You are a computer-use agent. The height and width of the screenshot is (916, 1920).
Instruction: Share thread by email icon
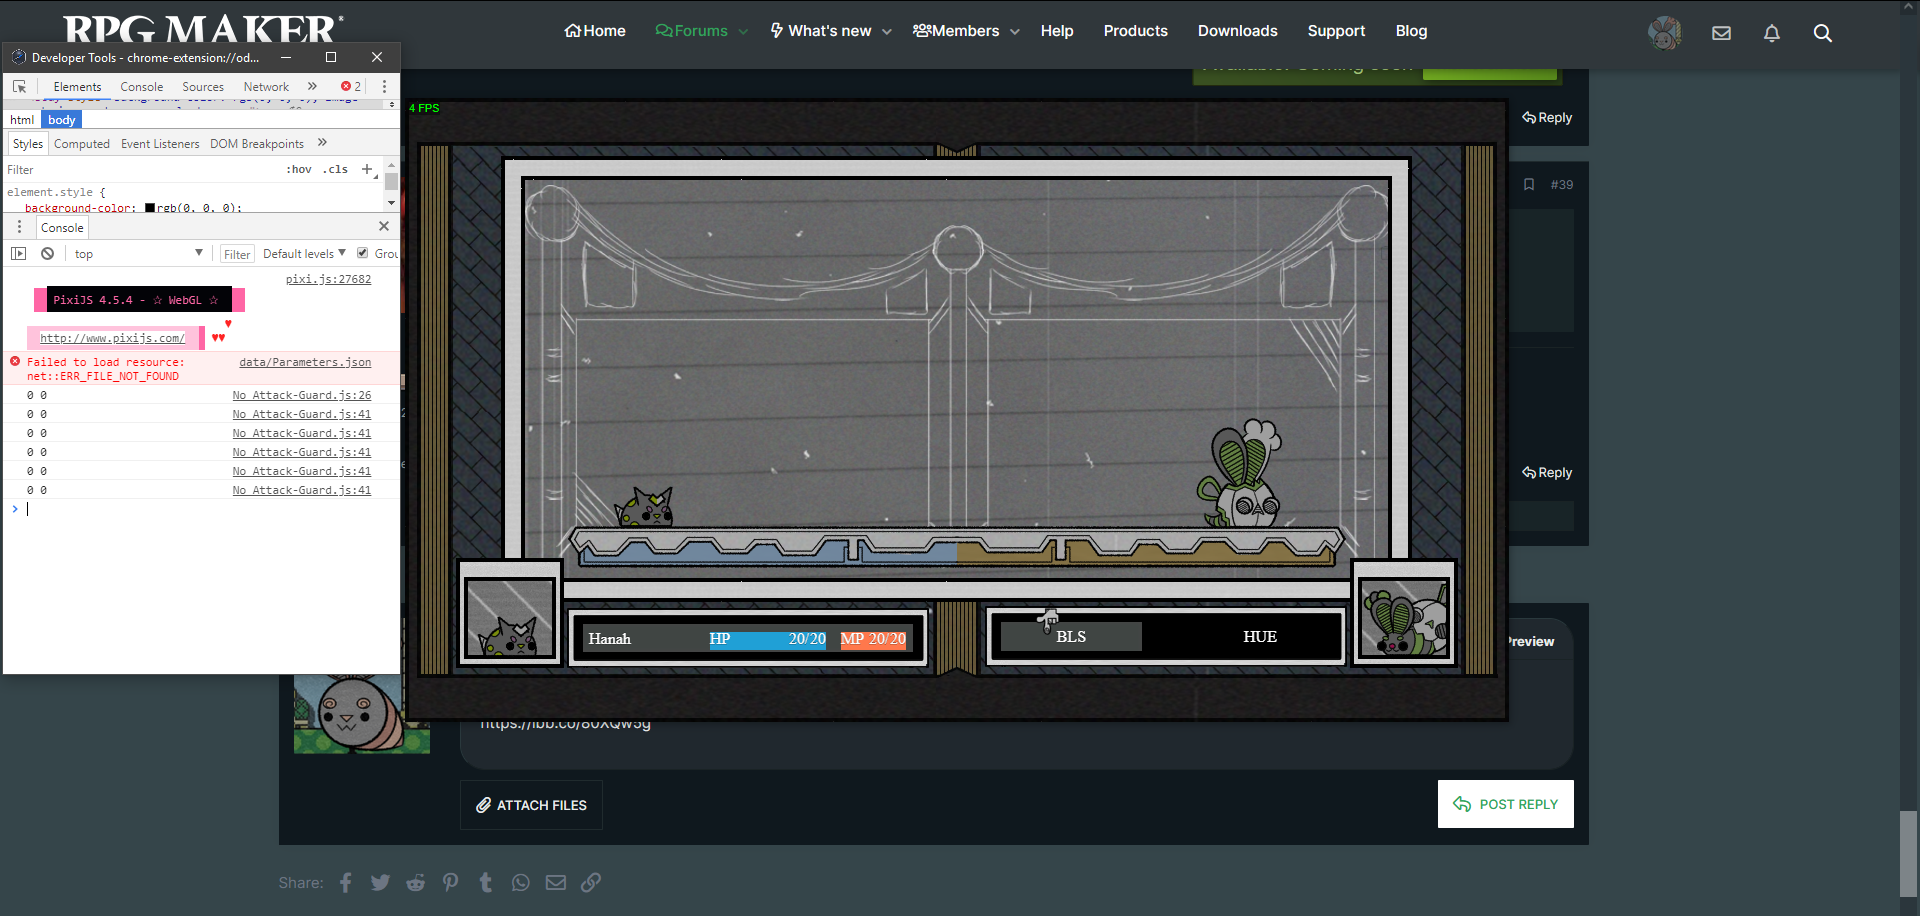click(556, 883)
